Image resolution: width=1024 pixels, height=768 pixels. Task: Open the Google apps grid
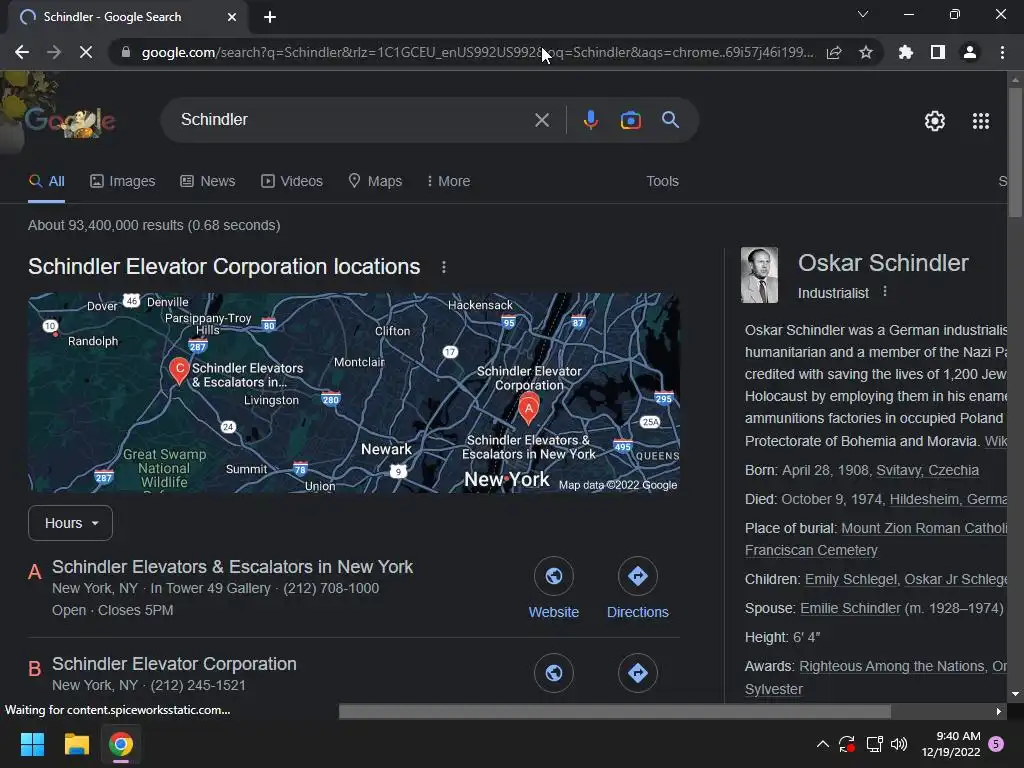(981, 121)
